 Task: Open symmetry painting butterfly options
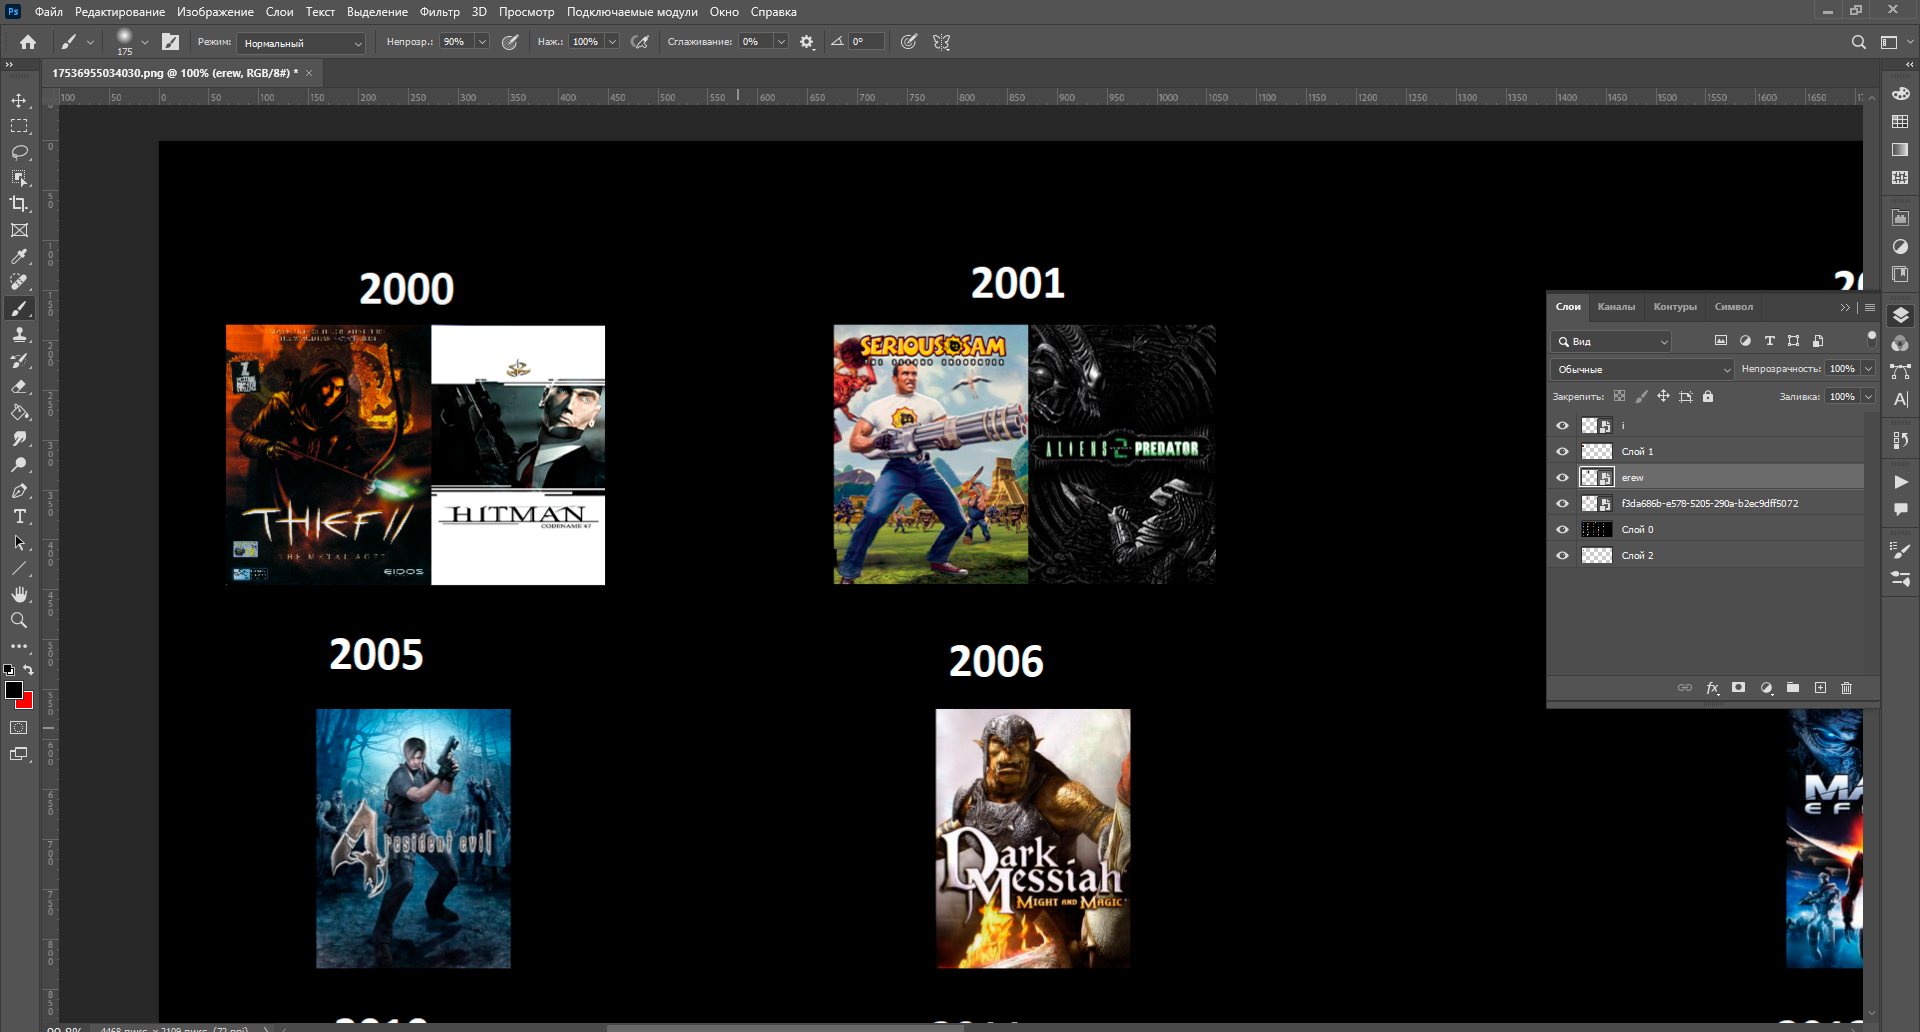tap(941, 42)
